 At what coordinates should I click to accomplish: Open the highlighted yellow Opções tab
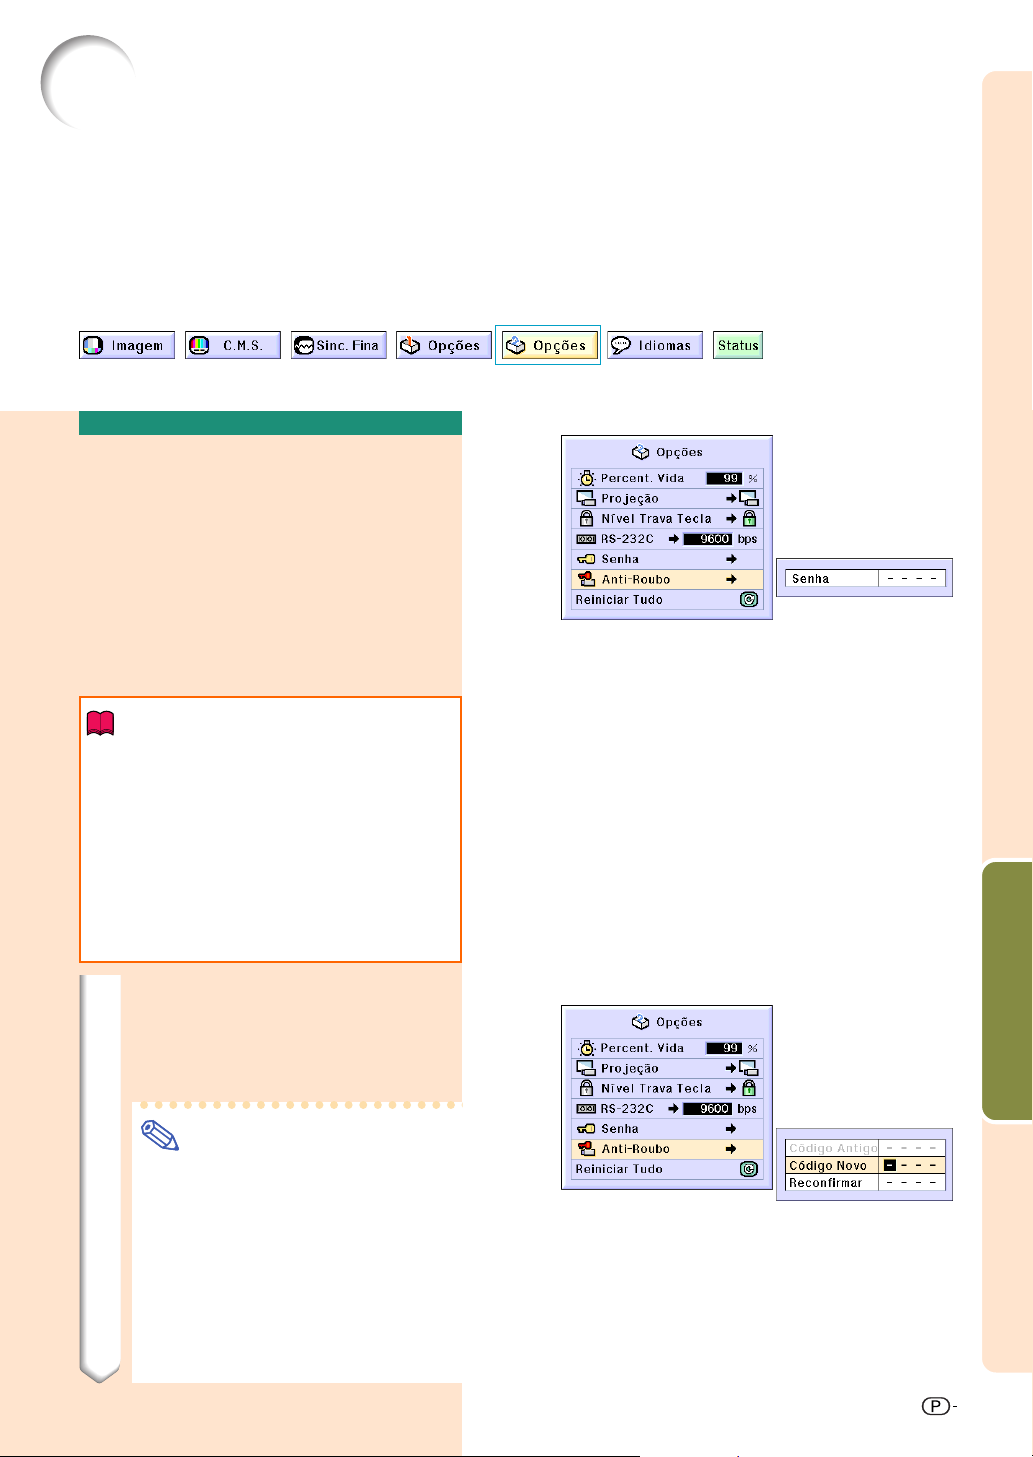tap(548, 345)
